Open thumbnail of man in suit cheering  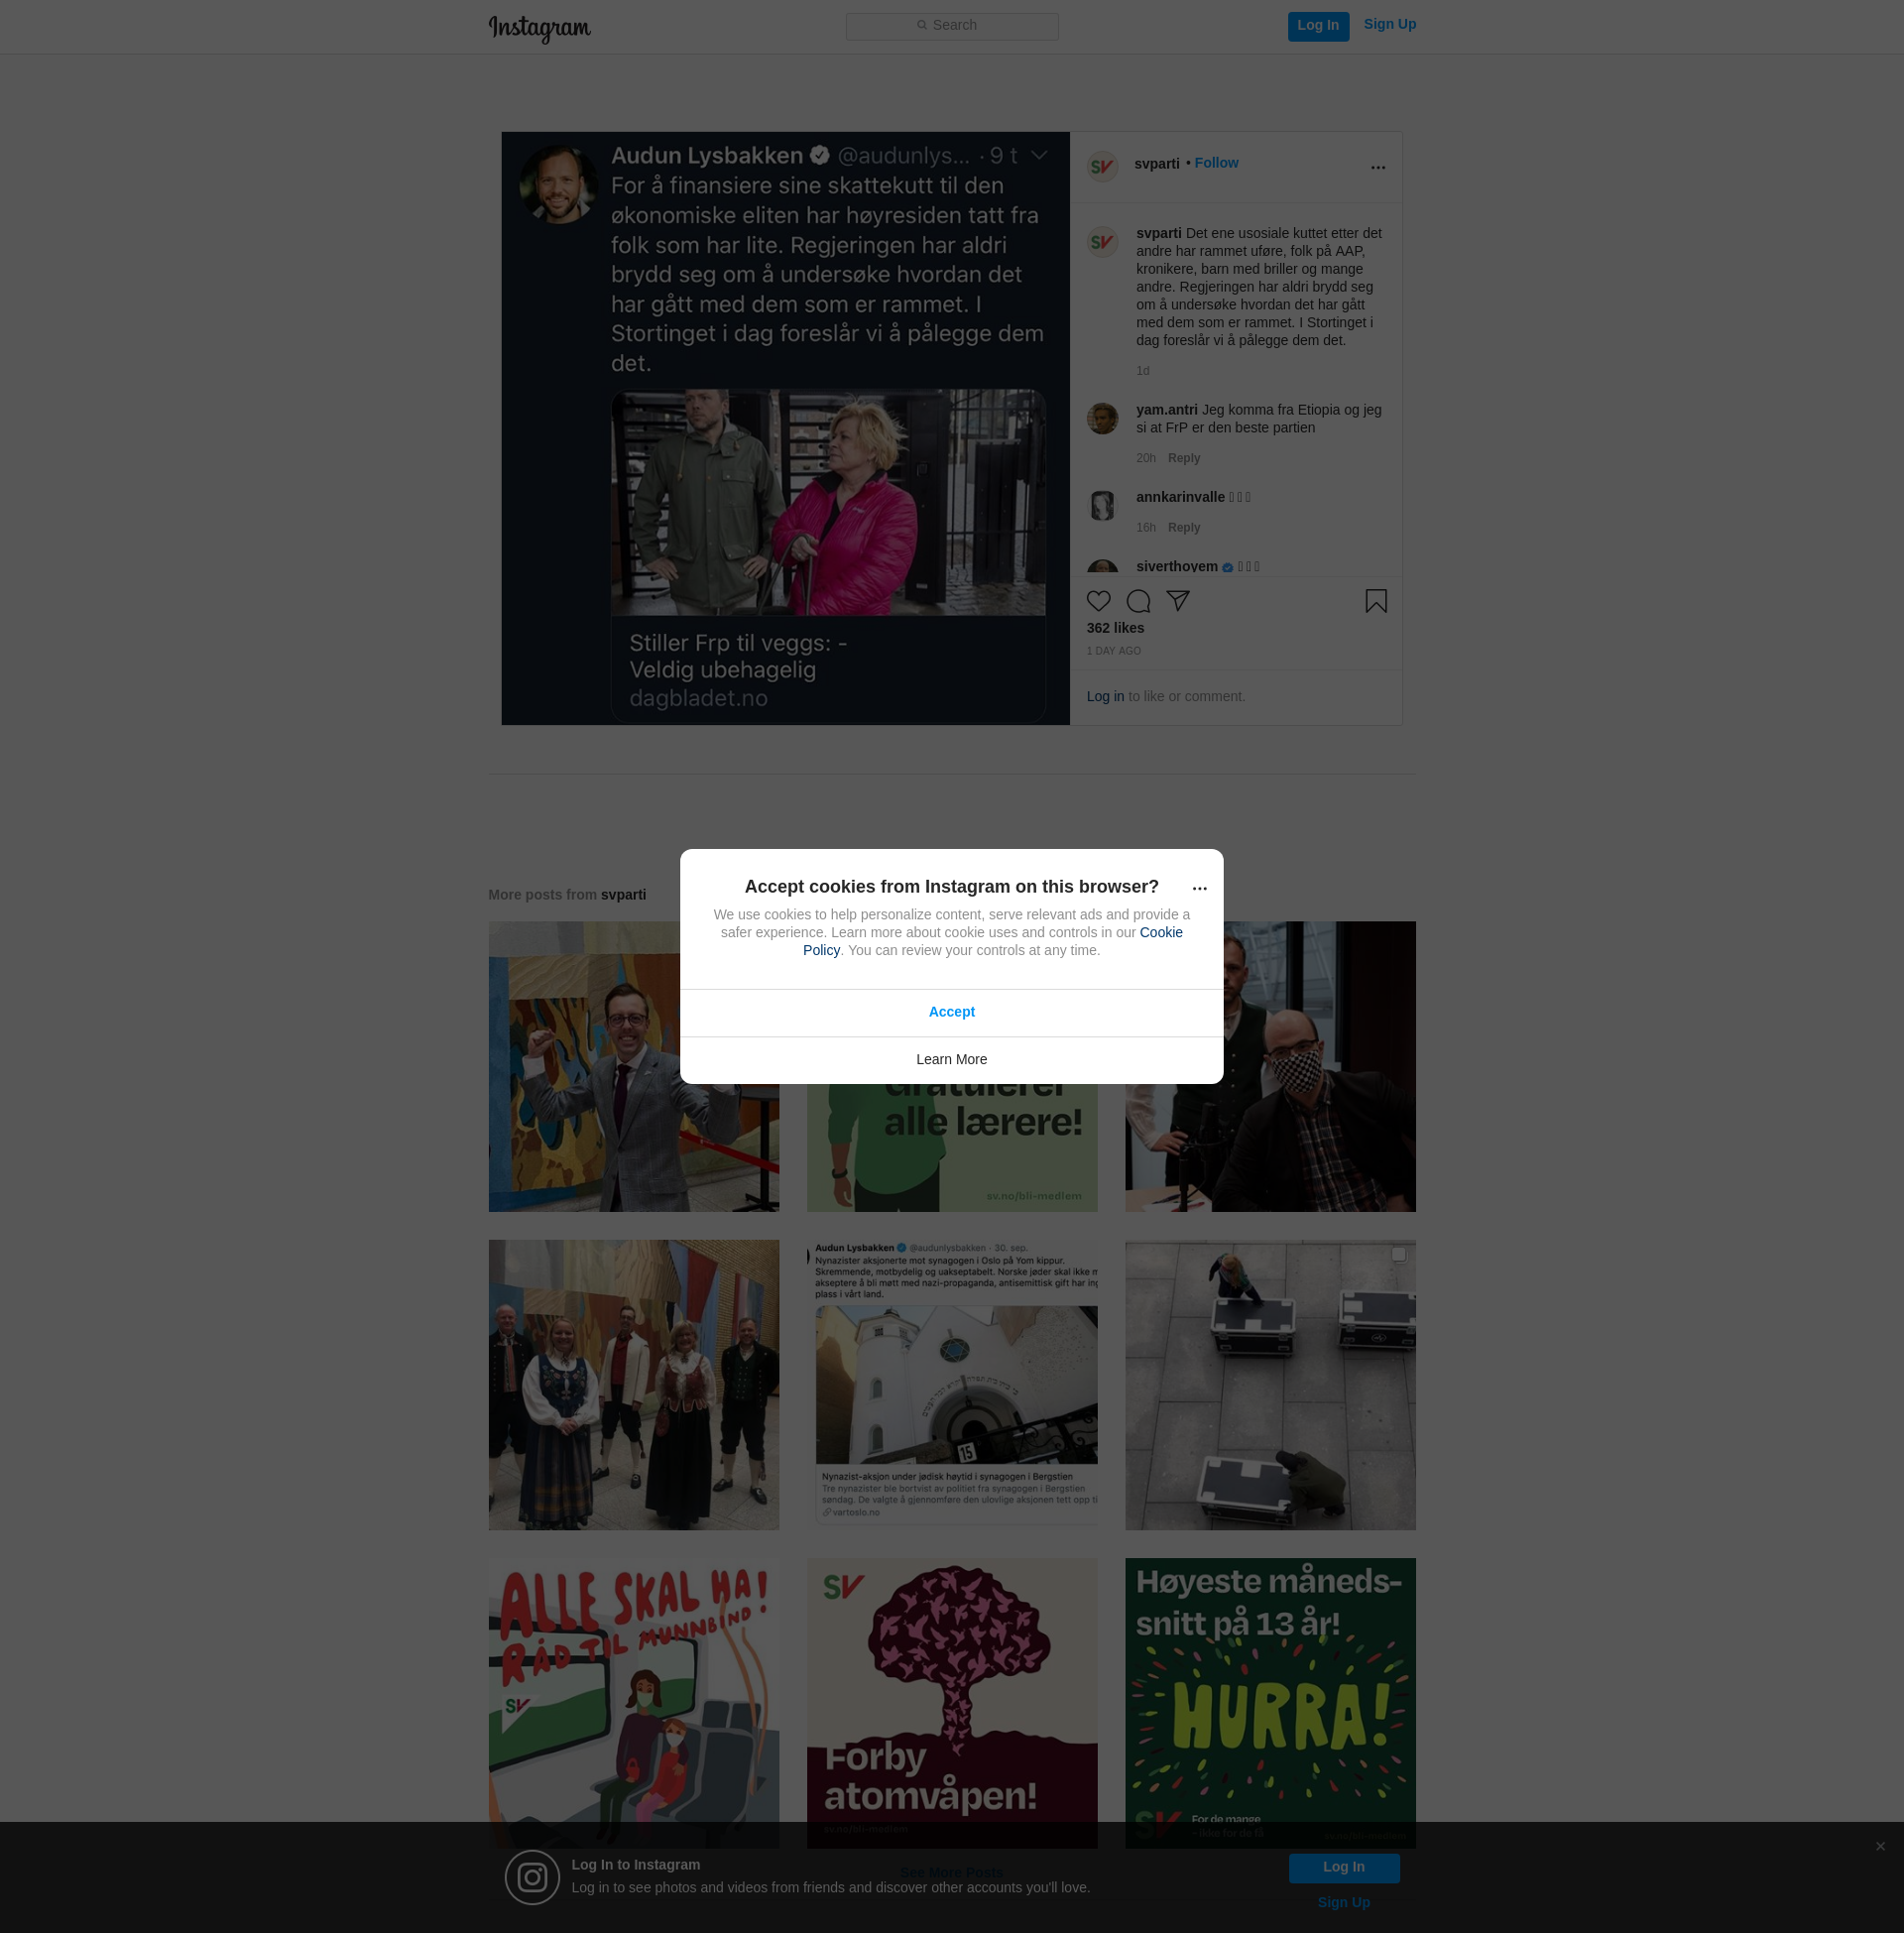pos(633,1067)
